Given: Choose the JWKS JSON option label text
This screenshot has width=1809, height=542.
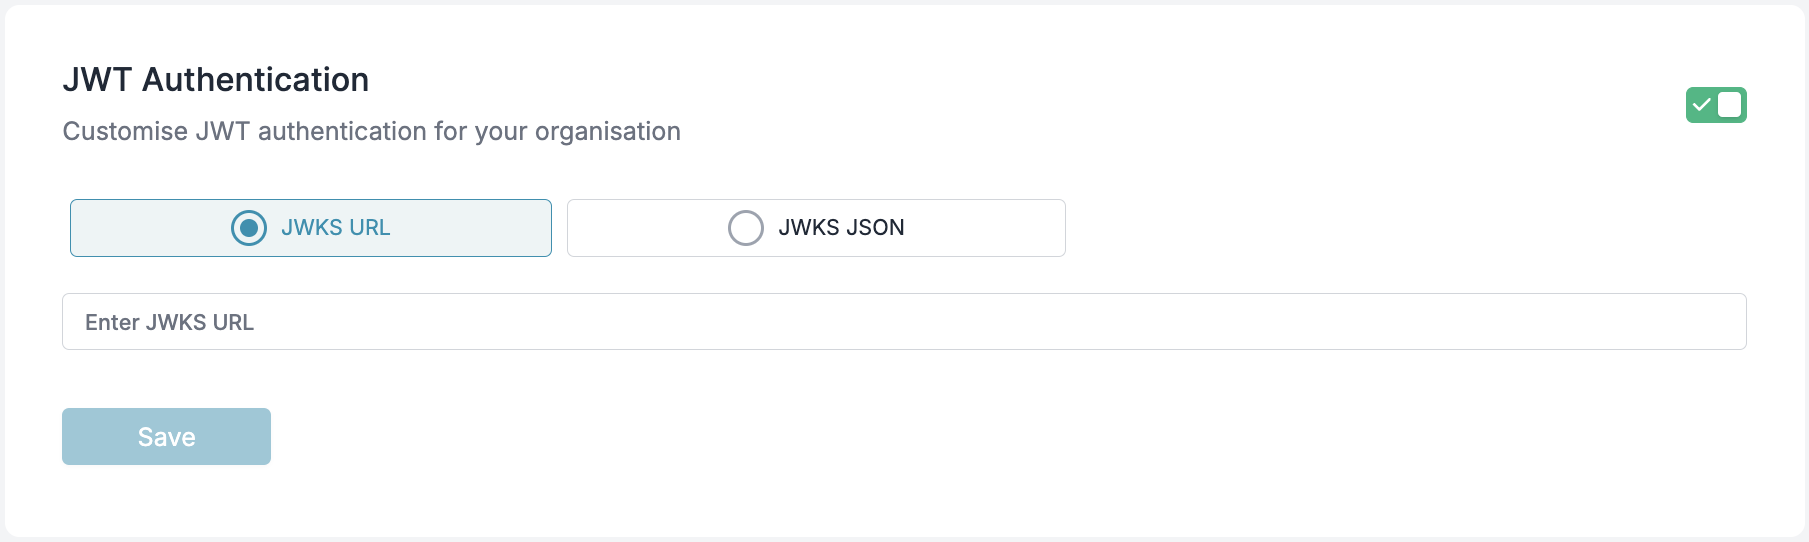Looking at the screenshot, I should [841, 228].
